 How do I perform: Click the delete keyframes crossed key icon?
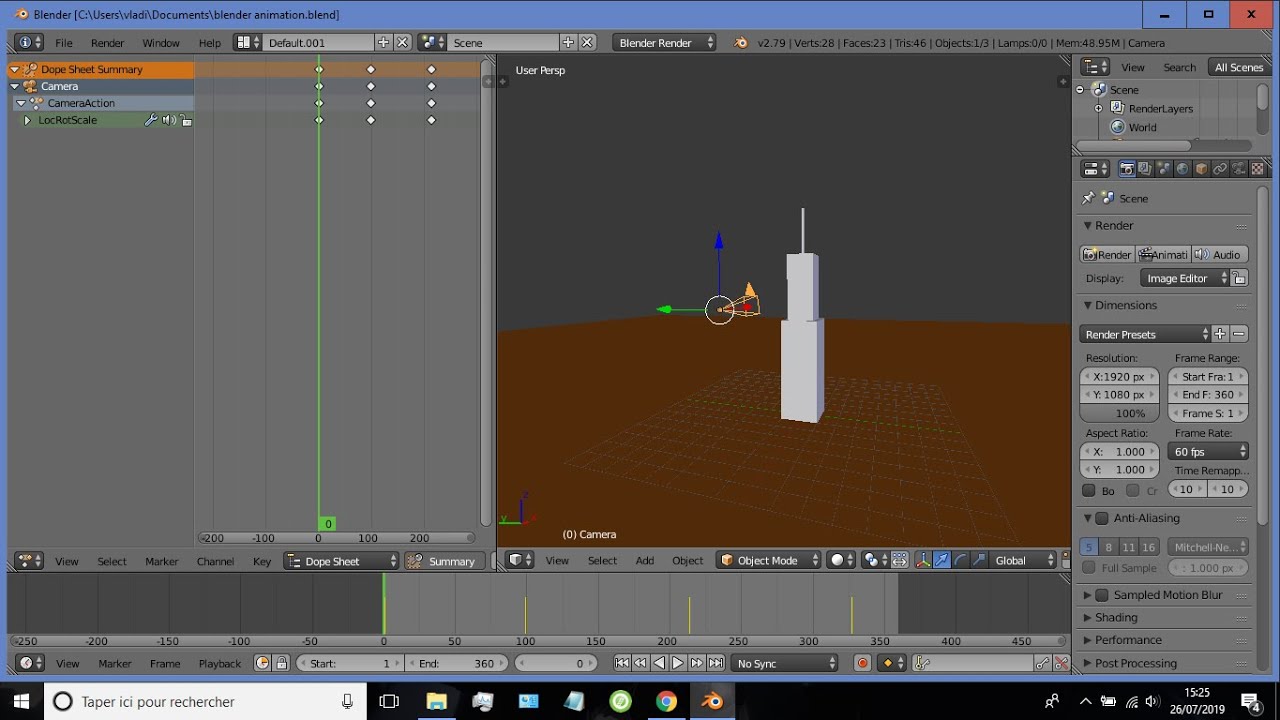[1062, 663]
